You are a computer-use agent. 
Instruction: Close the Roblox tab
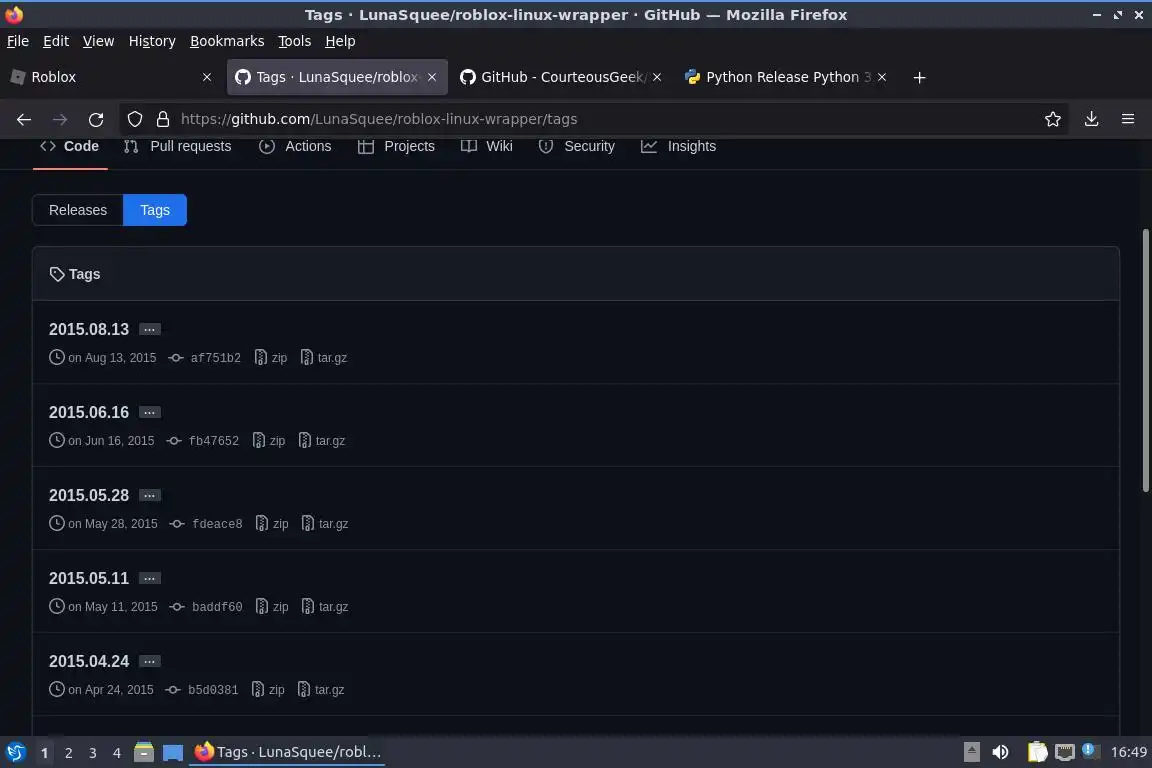click(x=207, y=77)
